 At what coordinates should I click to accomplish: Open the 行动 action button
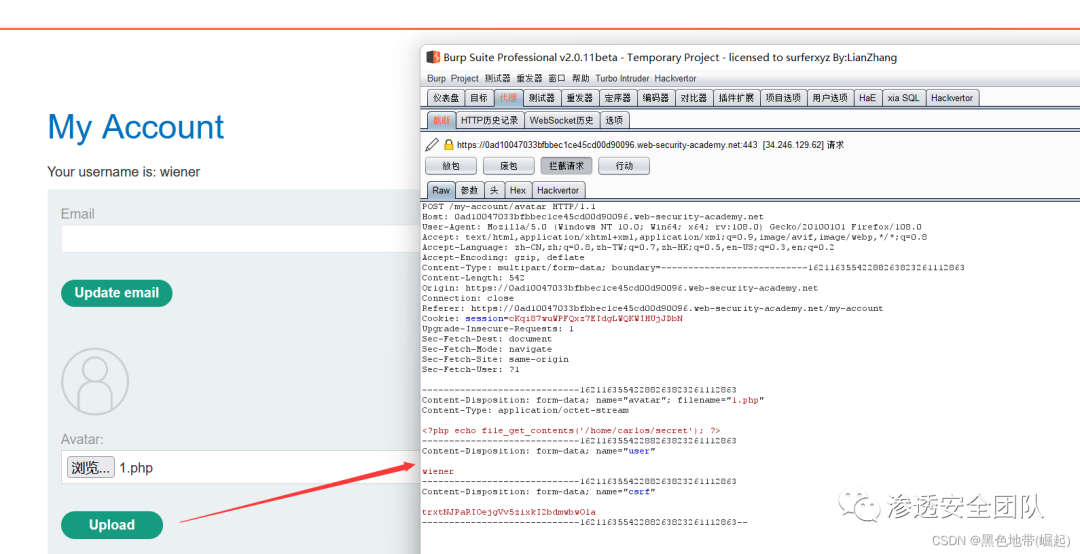624,166
